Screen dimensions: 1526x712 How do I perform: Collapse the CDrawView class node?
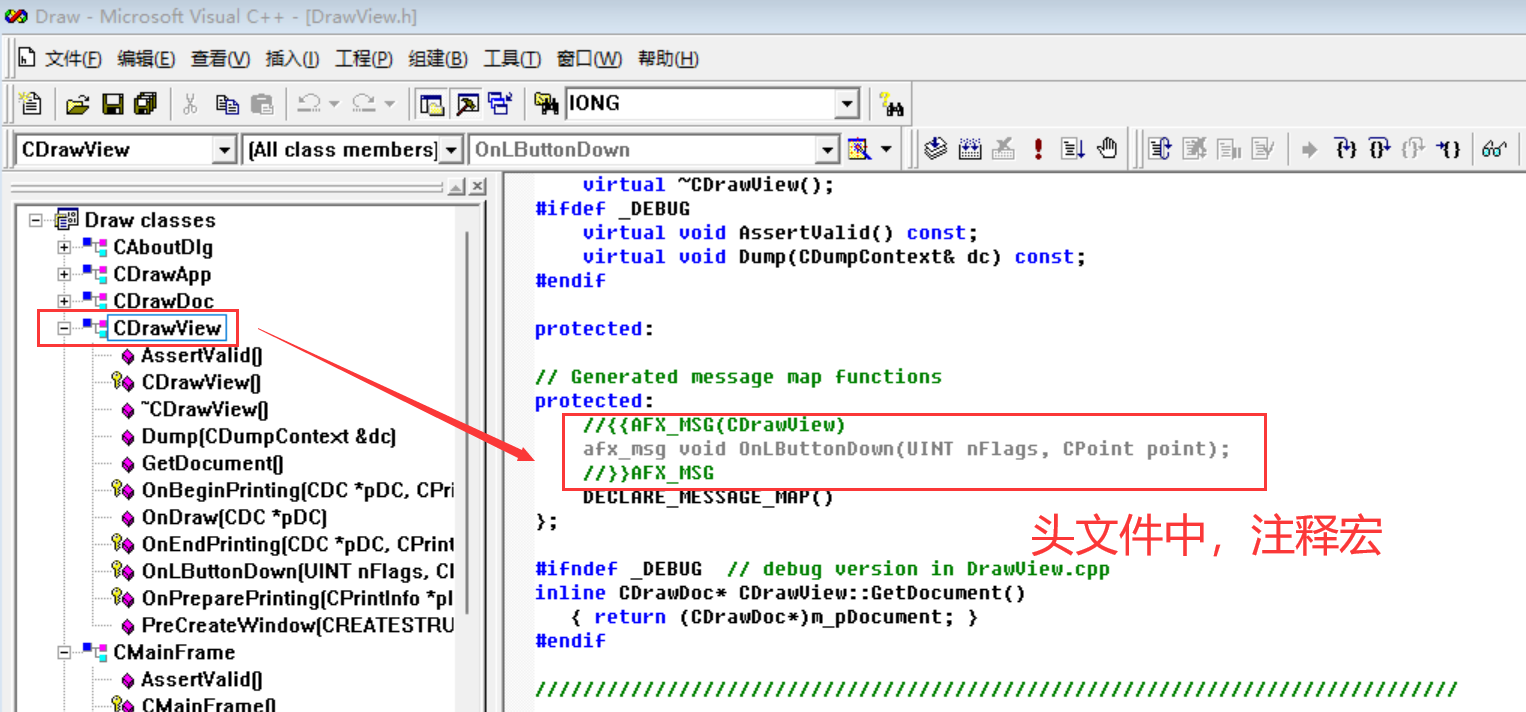[x=65, y=328]
